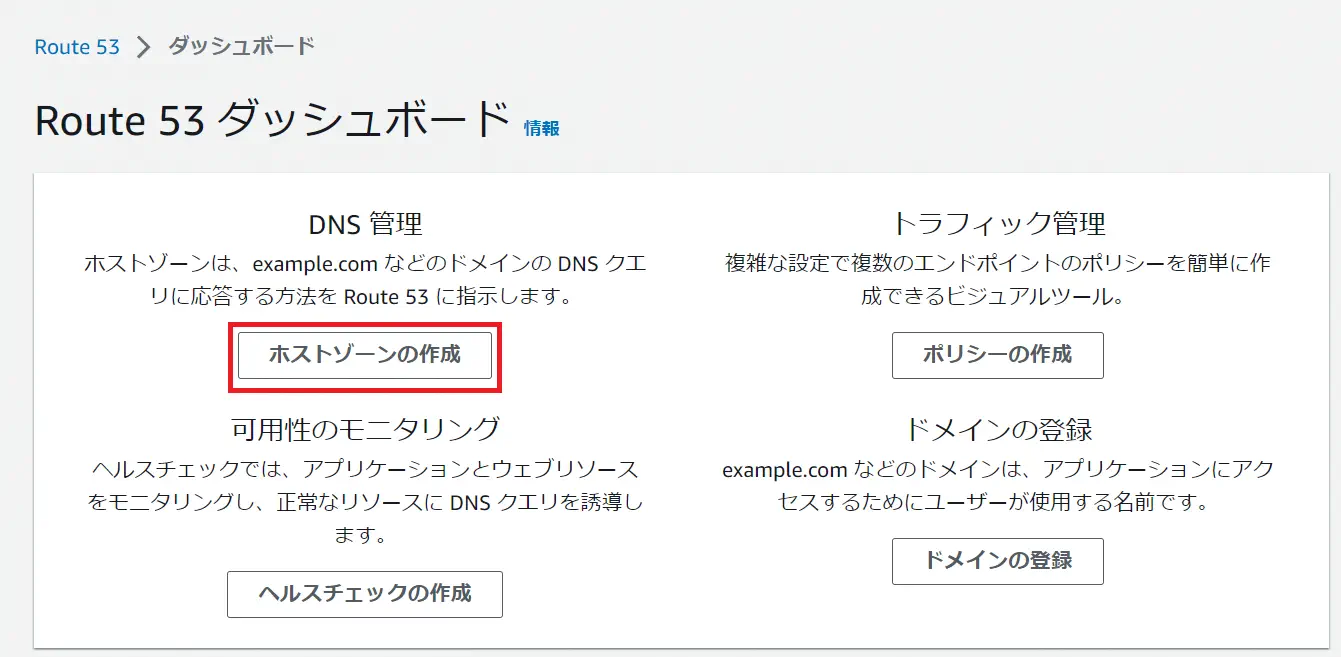The height and width of the screenshot is (657, 1341).
Task: Select the ダッシュボード breadcrumb item
Action: click(x=241, y=46)
